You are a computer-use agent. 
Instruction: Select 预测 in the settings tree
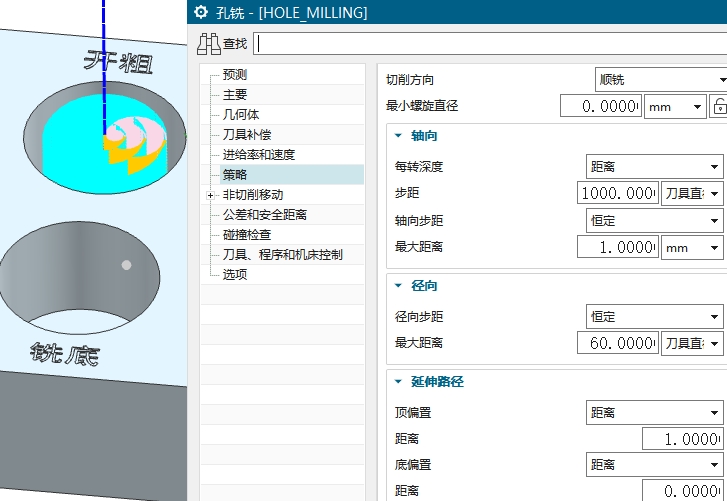[x=235, y=75]
